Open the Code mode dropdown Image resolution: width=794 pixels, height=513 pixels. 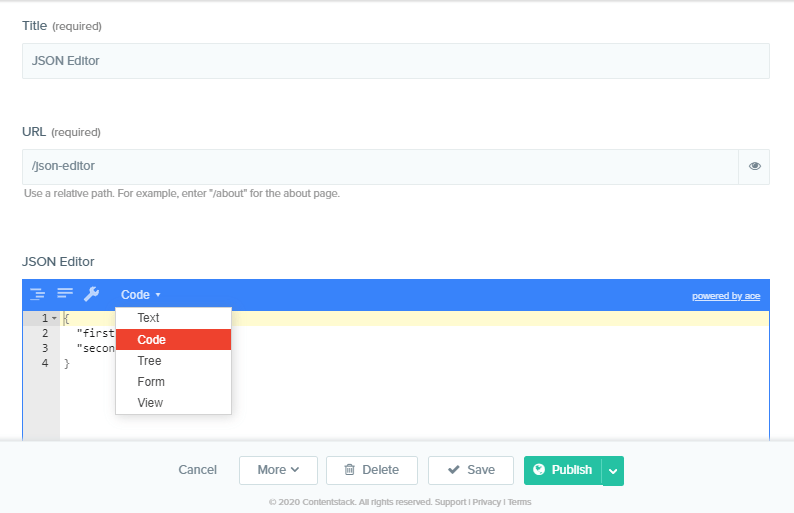(x=140, y=295)
